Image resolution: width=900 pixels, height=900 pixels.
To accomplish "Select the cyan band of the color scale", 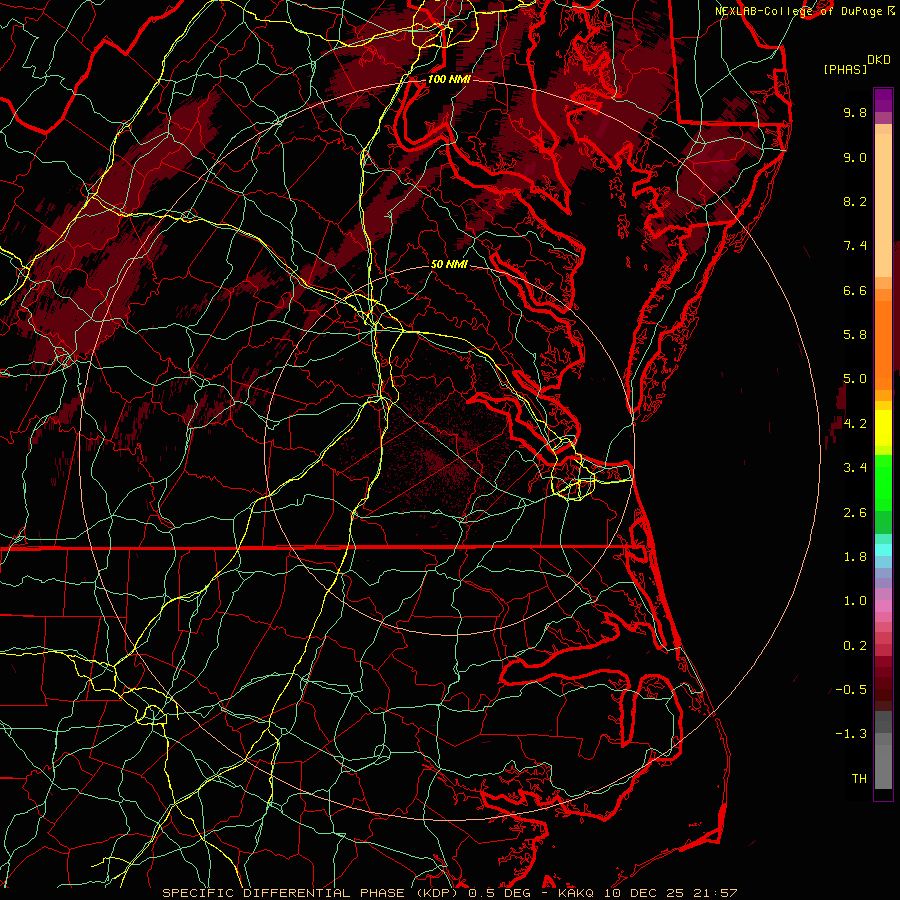I will click(883, 550).
